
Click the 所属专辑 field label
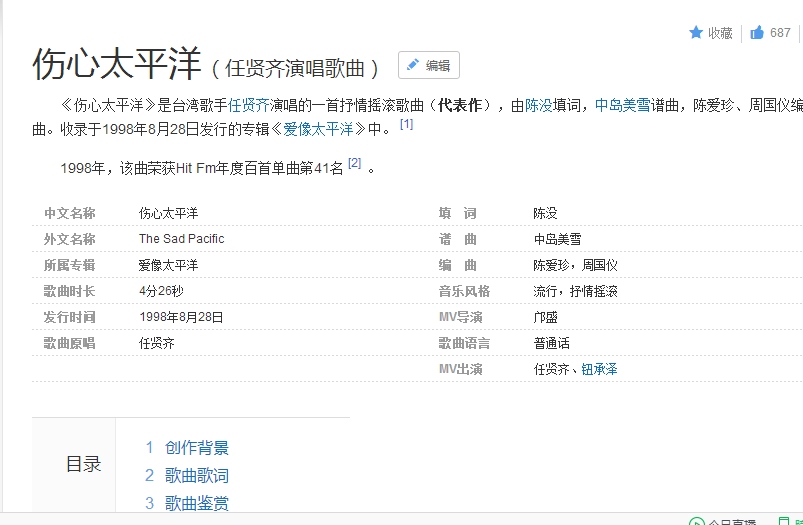coord(69,265)
